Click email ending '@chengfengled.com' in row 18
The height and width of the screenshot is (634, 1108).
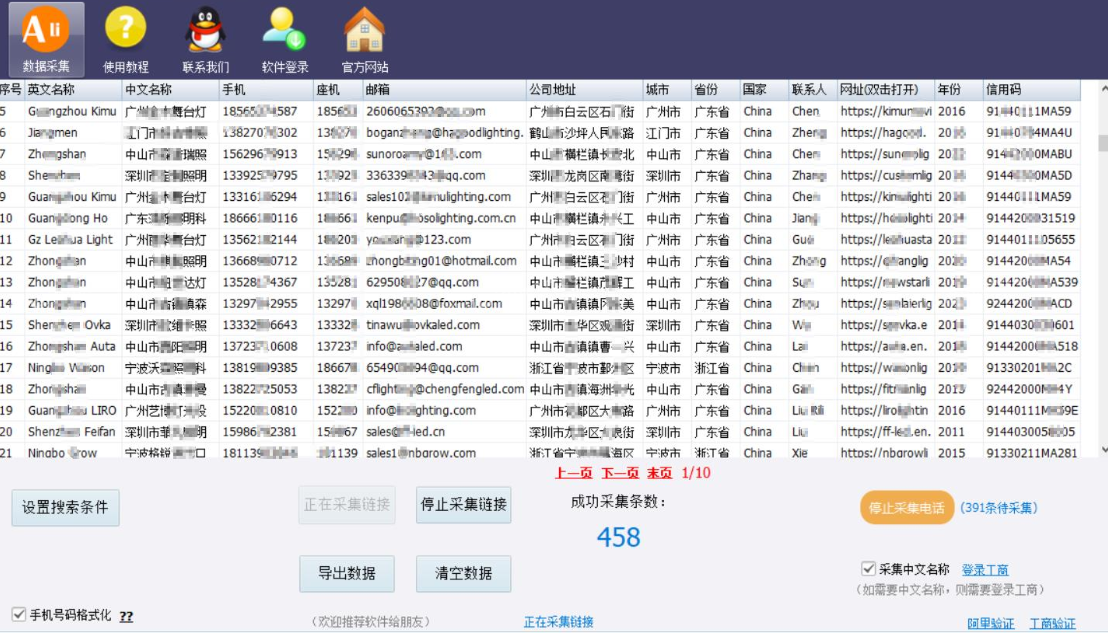point(445,389)
